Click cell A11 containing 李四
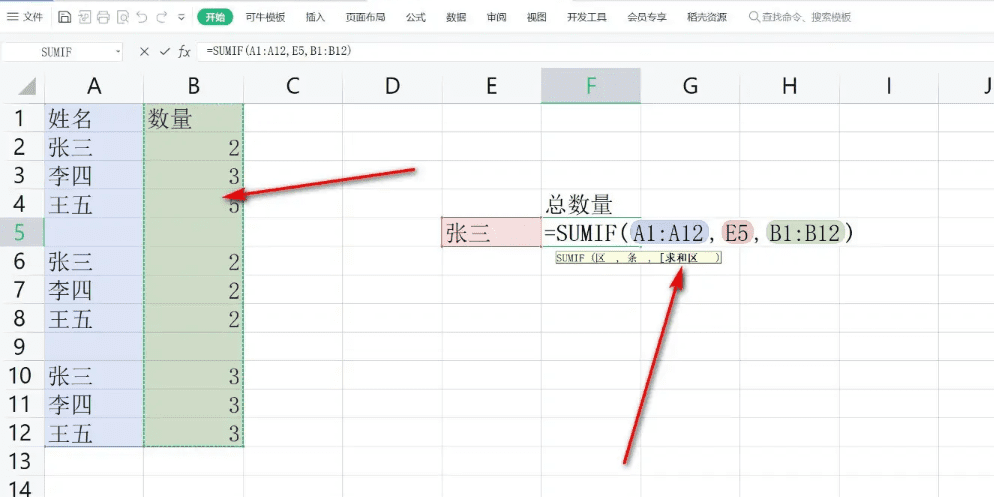Image resolution: width=994 pixels, height=497 pixels. [94, 404]
